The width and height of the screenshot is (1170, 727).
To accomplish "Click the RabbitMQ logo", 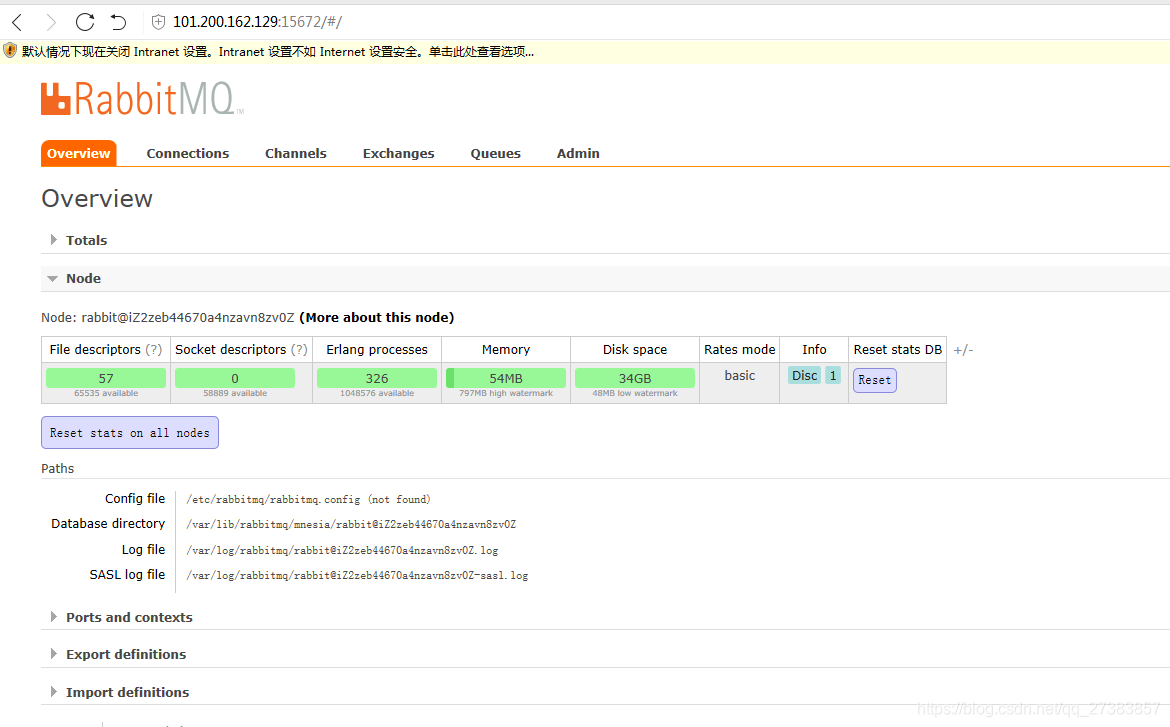I will click(142, 99).
